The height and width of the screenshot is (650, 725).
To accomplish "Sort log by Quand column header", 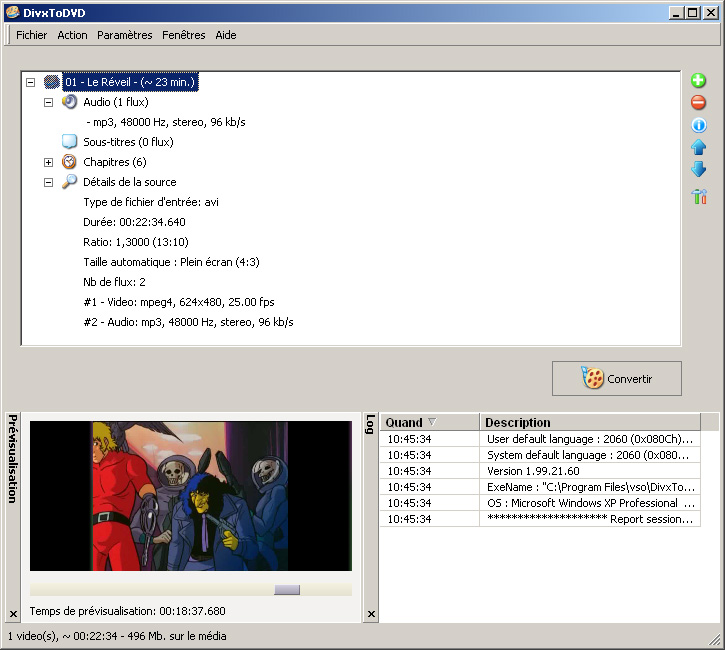I will [x=430, y=422].
